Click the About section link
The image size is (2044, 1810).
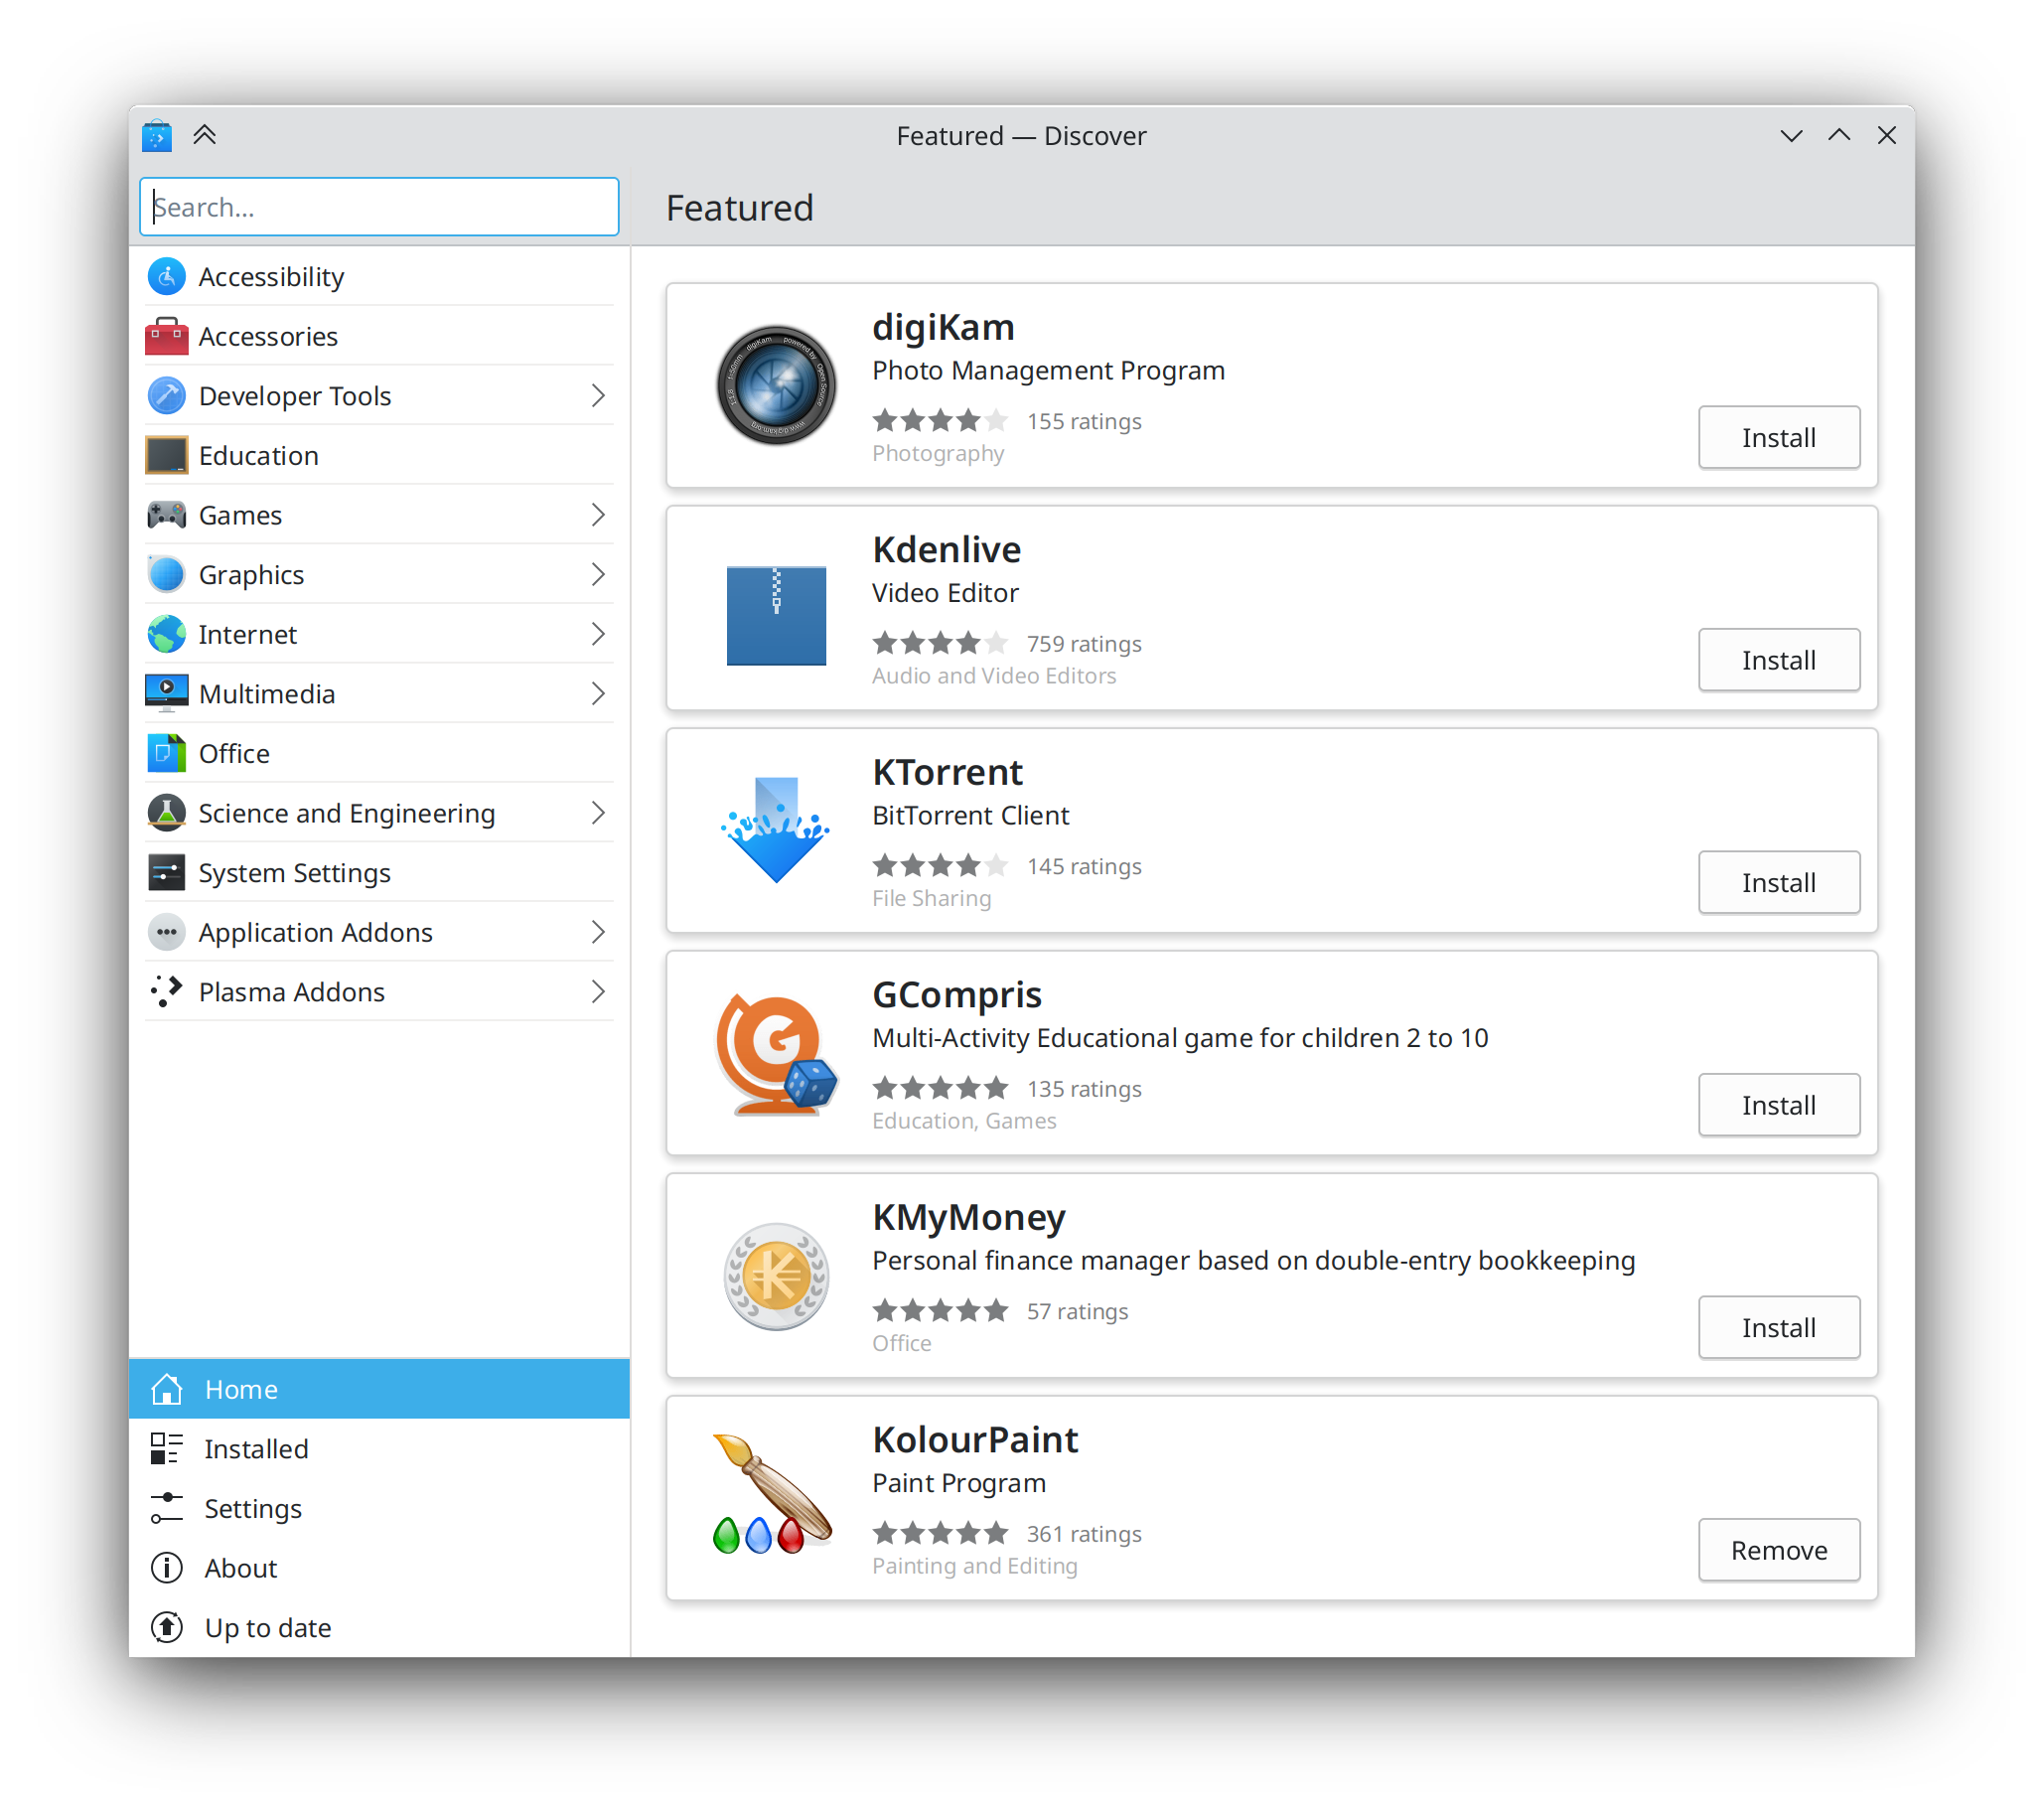[235, 1568]
